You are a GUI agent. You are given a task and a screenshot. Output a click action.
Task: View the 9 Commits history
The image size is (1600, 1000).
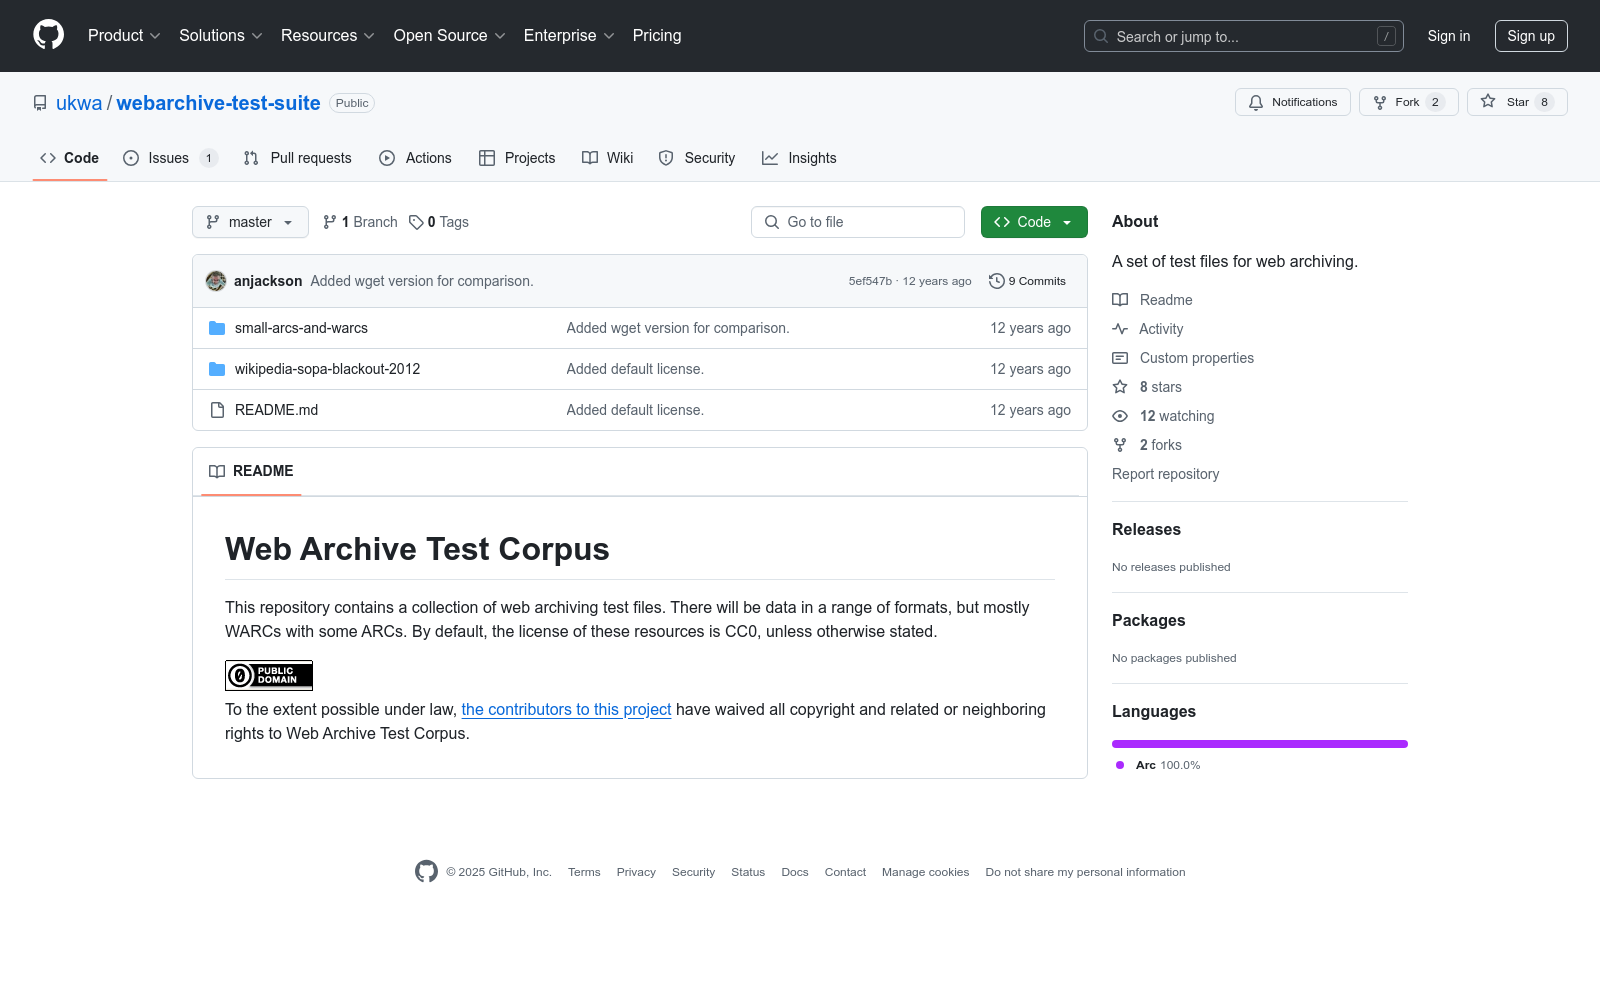[1027, 281]
